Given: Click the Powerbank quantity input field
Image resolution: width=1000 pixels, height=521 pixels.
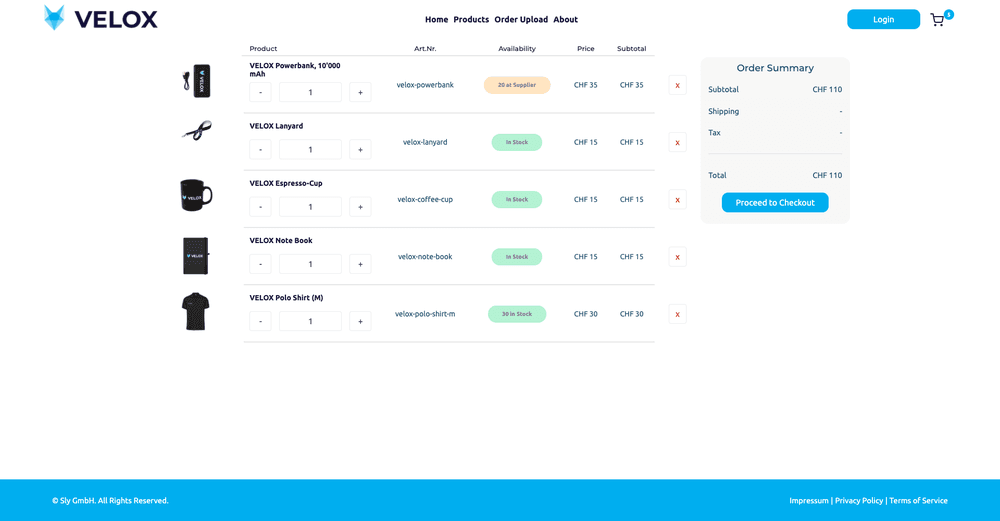Looking at the screenshot, I should [311, 92].
